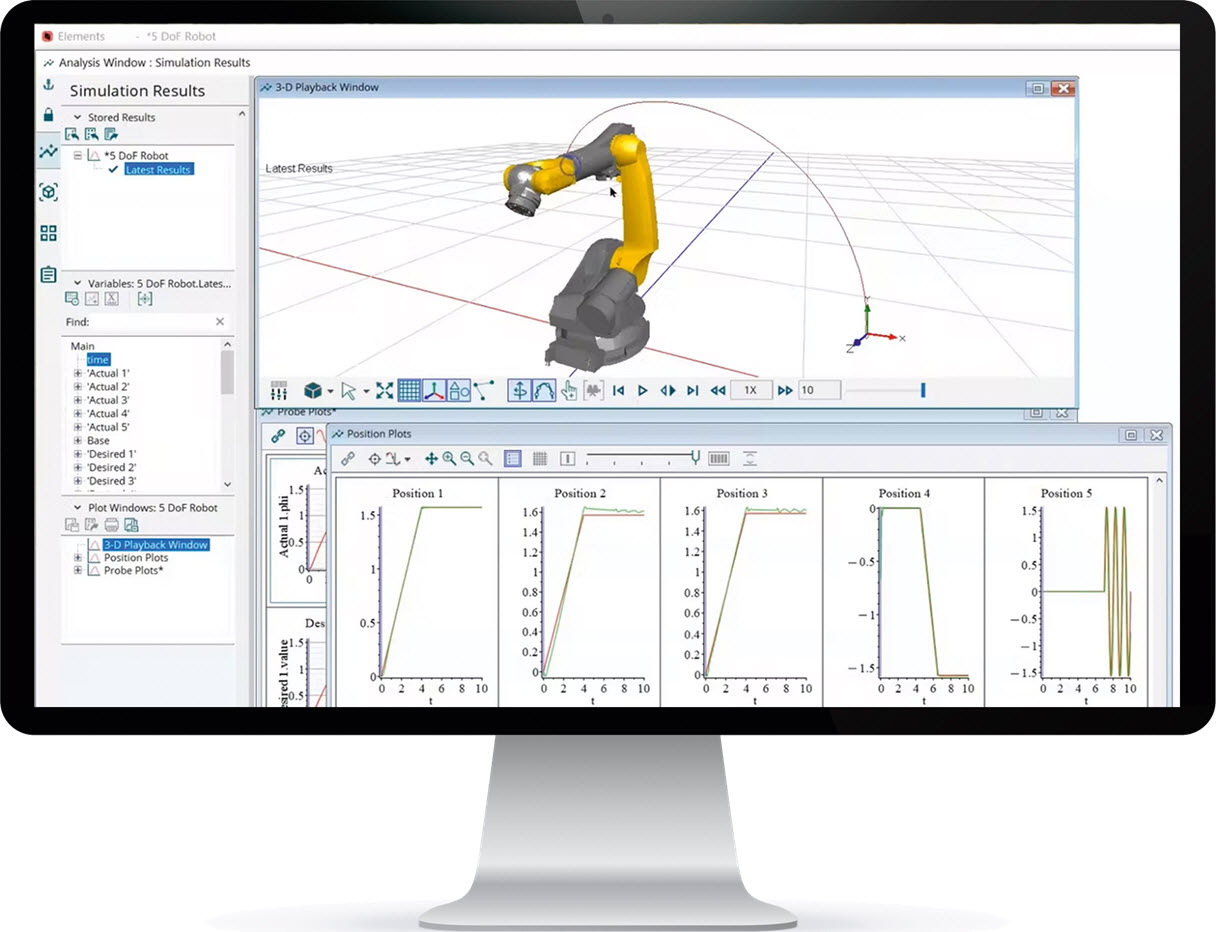Click the print icon in Plot Windows toolbar
Image resolution: width=1216 pixels, height=932 pixels.
[112, 525]
